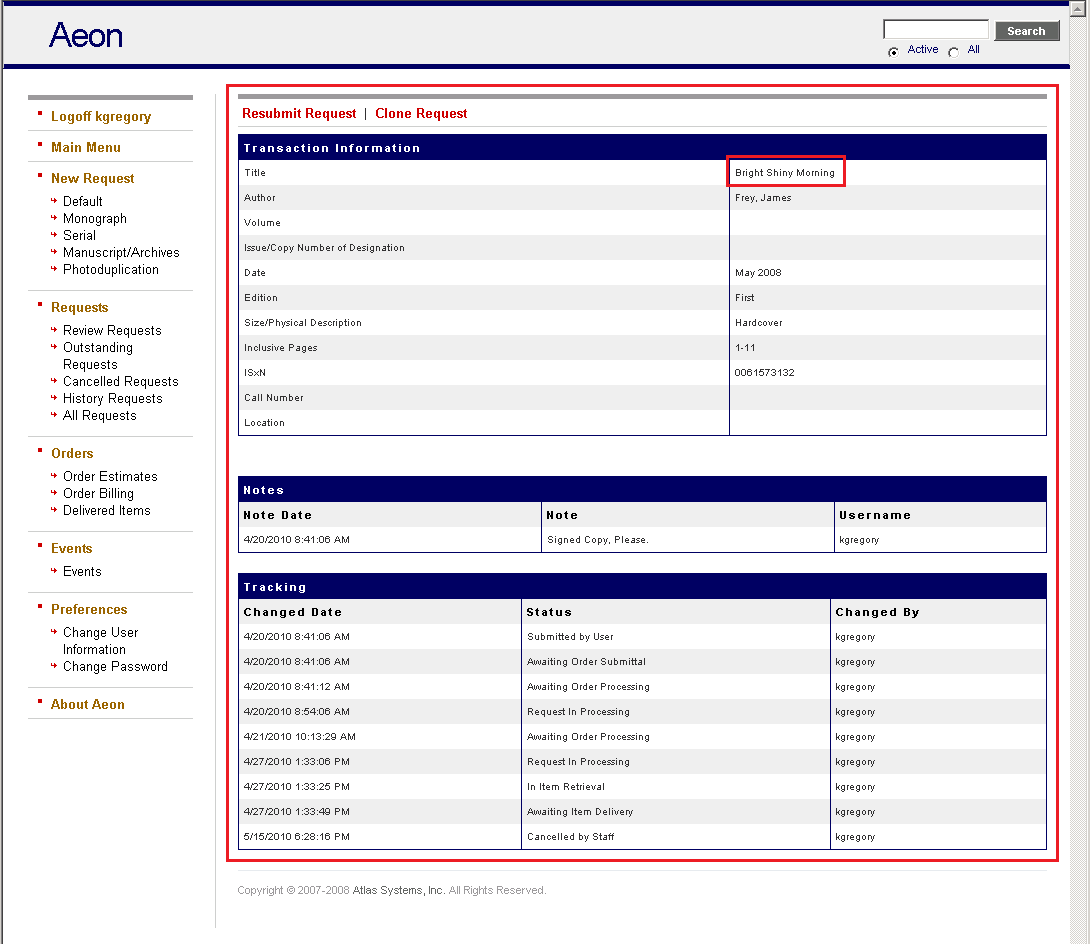
Task: Switch to Cancelled Requests
Action: [x=120, y=381]
